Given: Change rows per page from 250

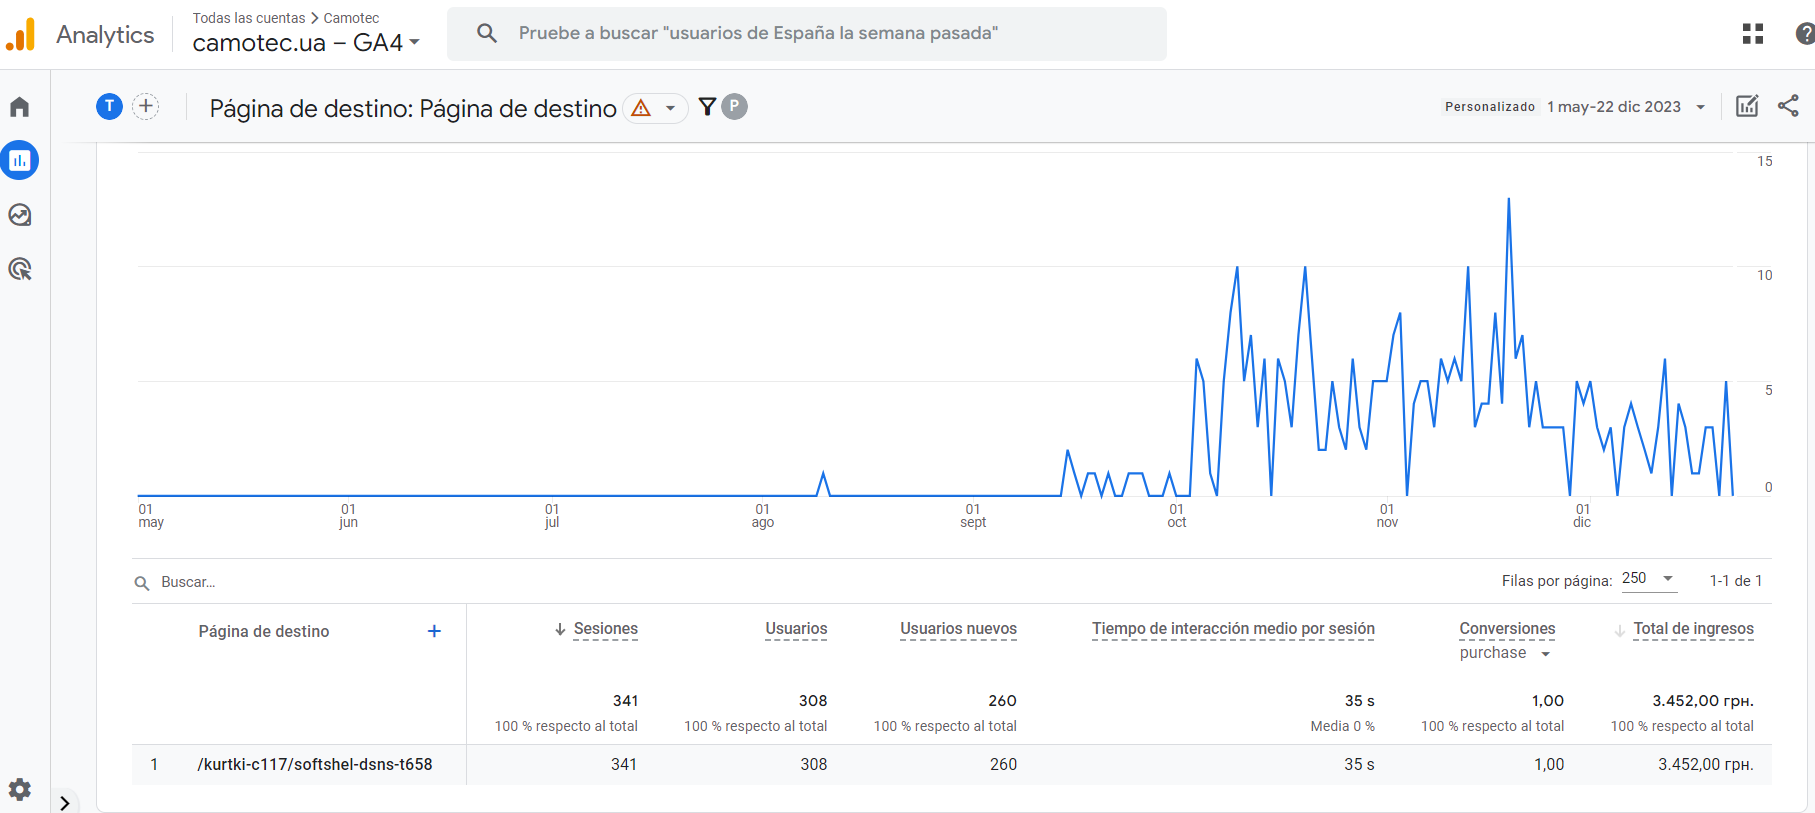Looking at the screenshot, I should [x=1647, y=579].
